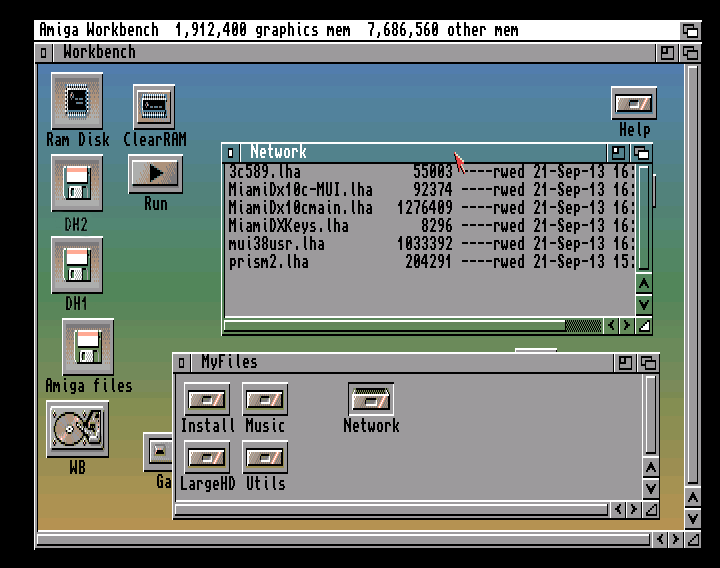Click the Workbench window down scroll arrow
This screenshot has width=720, height=568.
tap(693, 518)
